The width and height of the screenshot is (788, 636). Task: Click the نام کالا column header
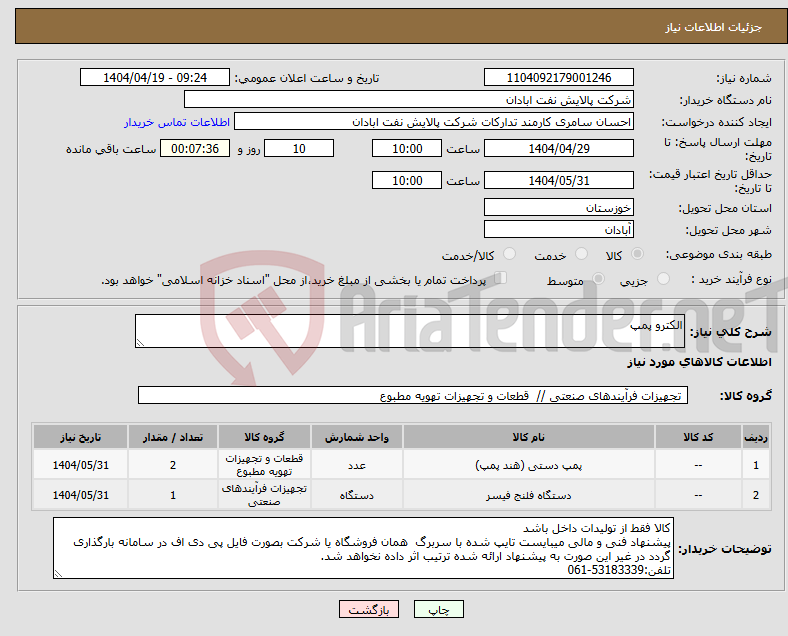tap(529, 437)
